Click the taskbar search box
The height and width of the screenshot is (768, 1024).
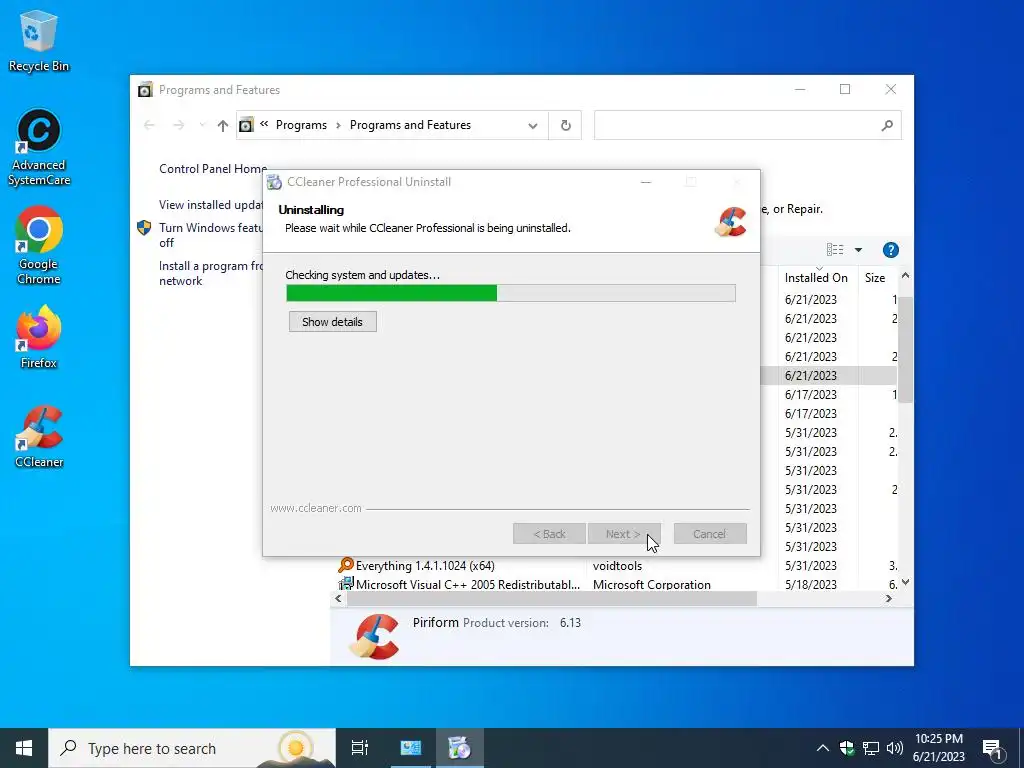pos(192,748)
